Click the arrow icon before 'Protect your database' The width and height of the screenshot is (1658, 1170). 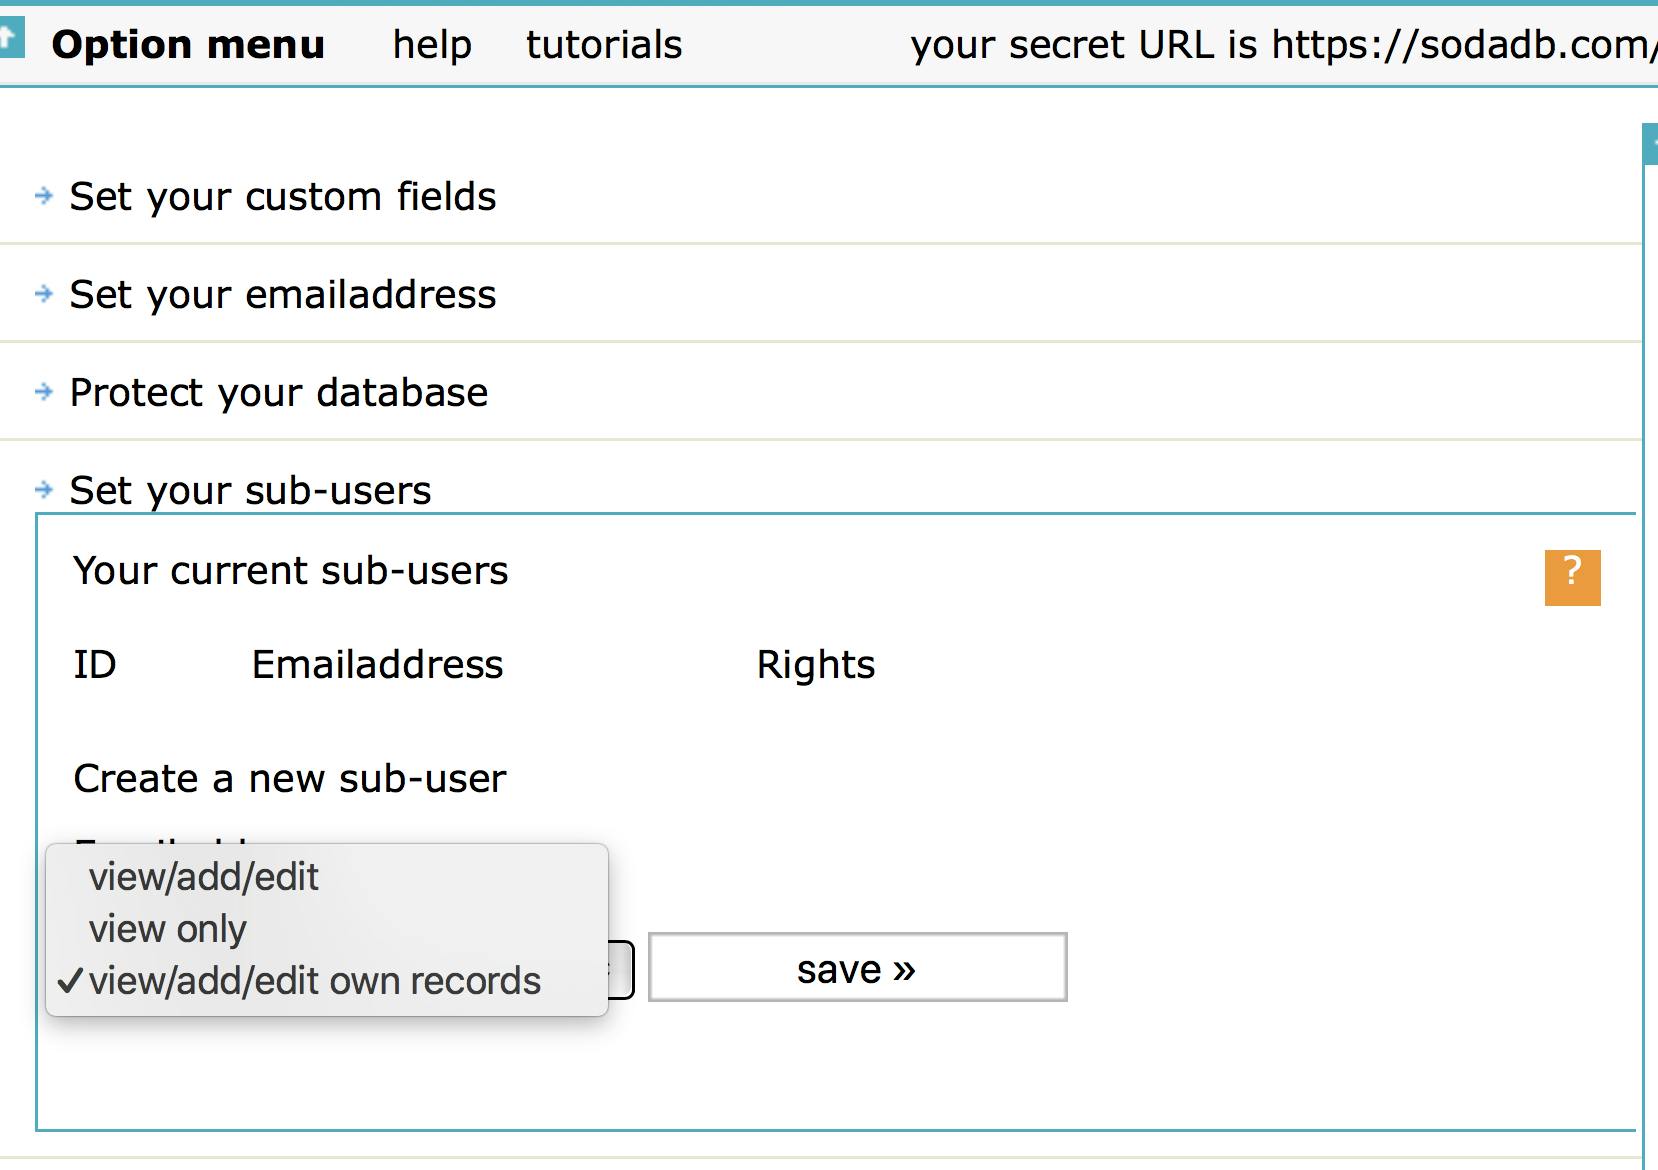point(43,392)
